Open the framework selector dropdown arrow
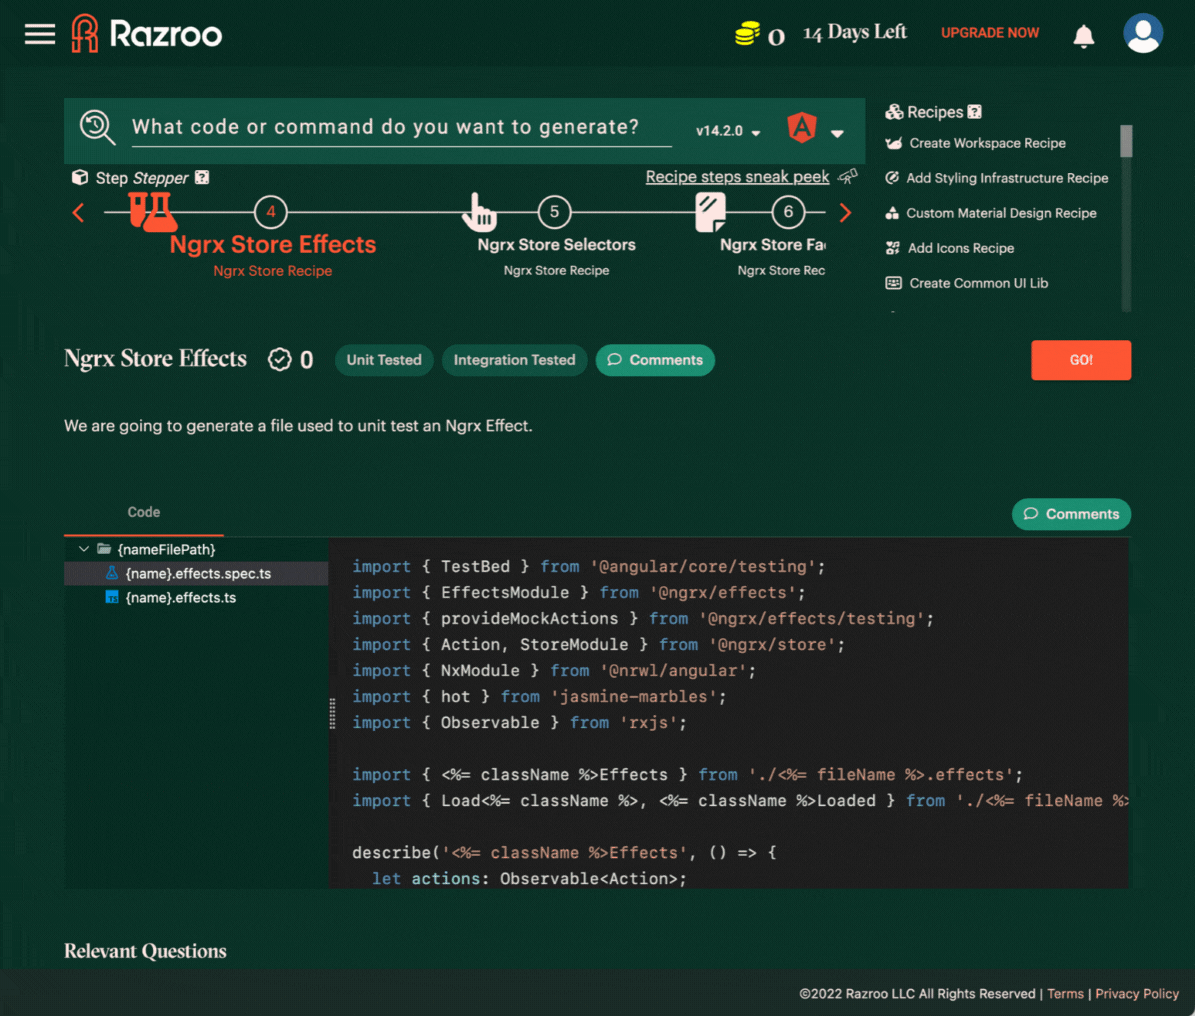The width and height of the screenshot is (1196, 1016). [x=837, y=132]
